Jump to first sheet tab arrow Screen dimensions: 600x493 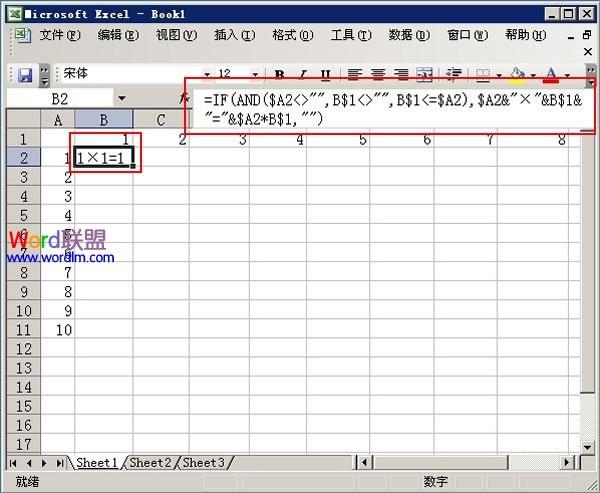point(13,463)
